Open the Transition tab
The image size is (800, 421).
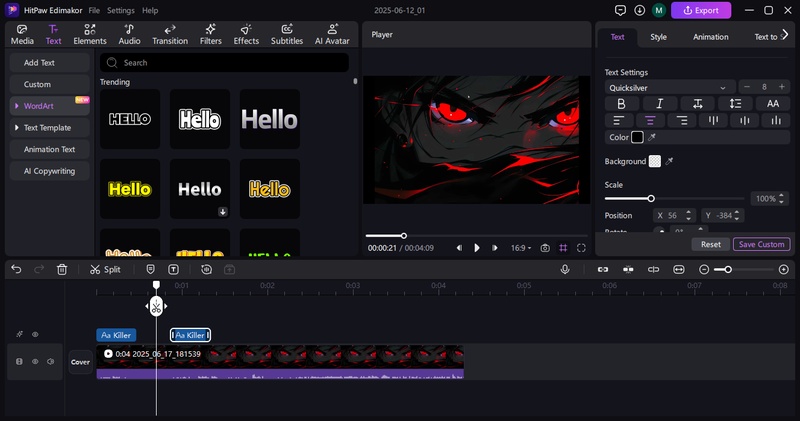170,35
